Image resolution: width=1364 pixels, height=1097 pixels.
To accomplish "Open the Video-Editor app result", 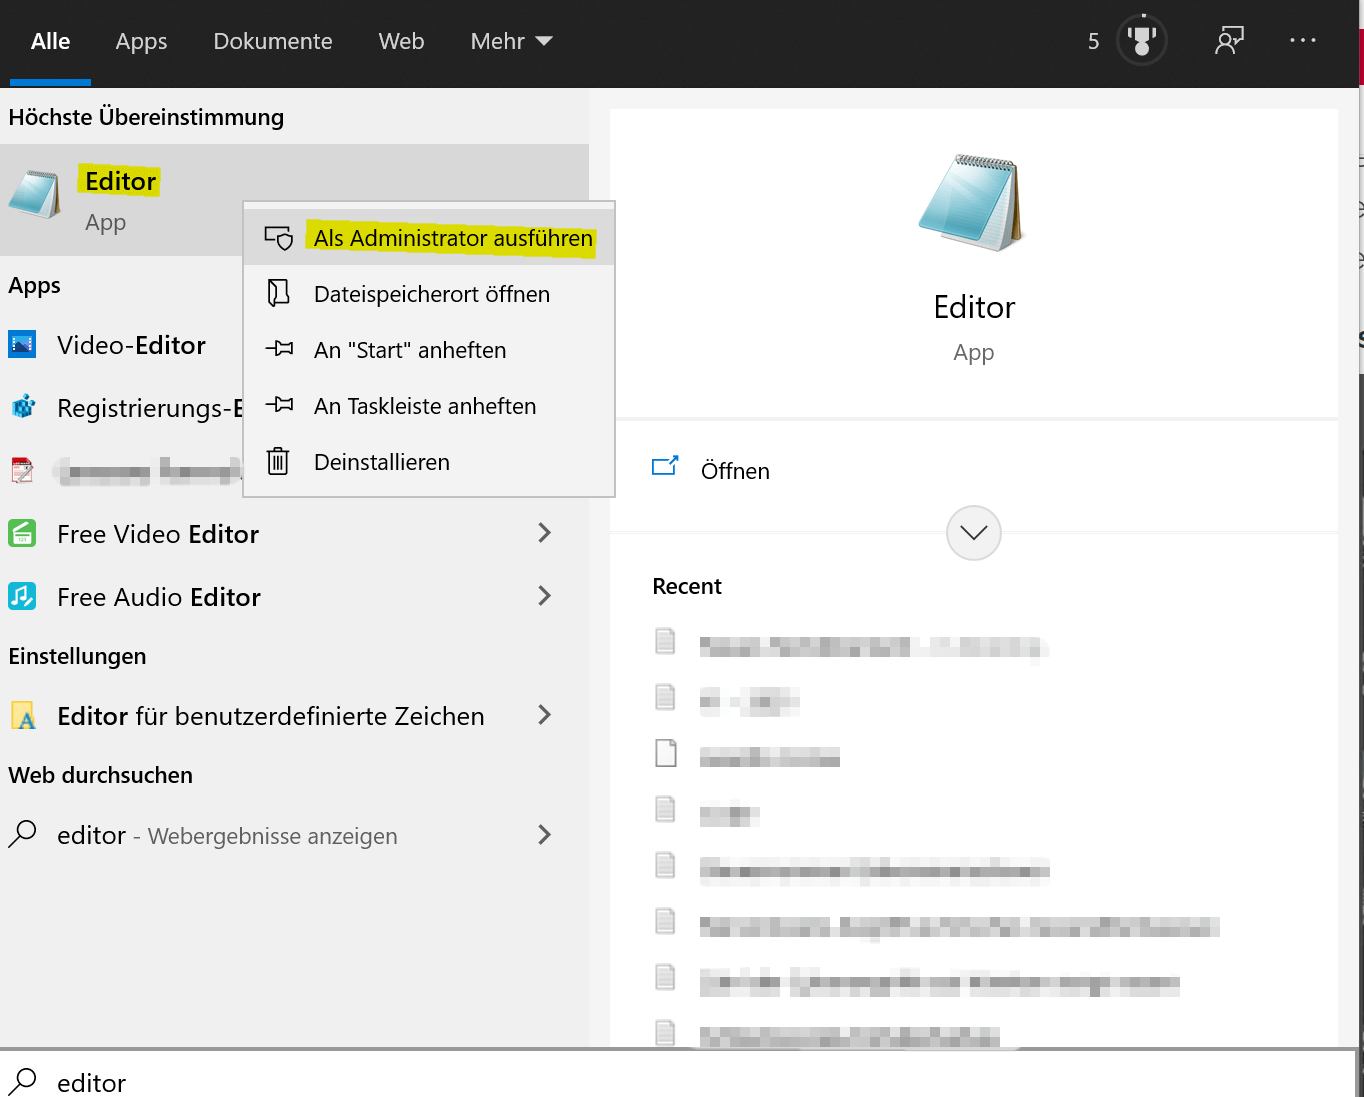I will click(x=122, y=345).
